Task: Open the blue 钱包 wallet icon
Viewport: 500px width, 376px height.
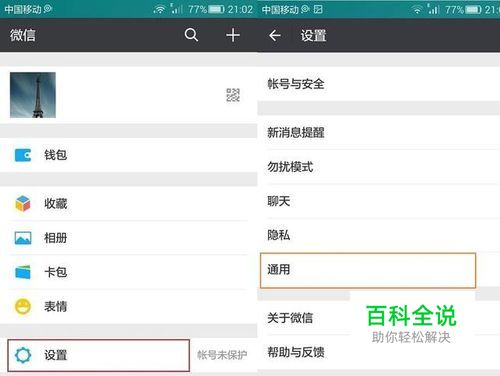Action: [23, 155]
